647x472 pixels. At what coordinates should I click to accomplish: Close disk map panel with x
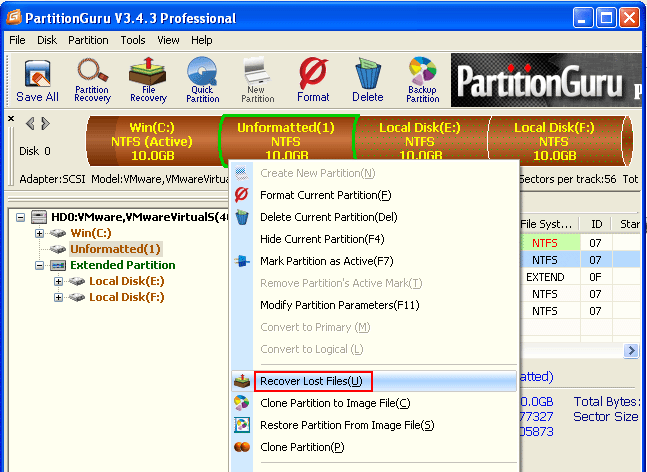point(11,118)
